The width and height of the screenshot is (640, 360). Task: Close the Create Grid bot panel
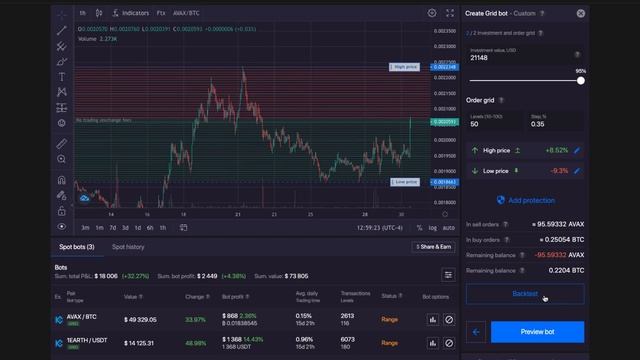581,13
